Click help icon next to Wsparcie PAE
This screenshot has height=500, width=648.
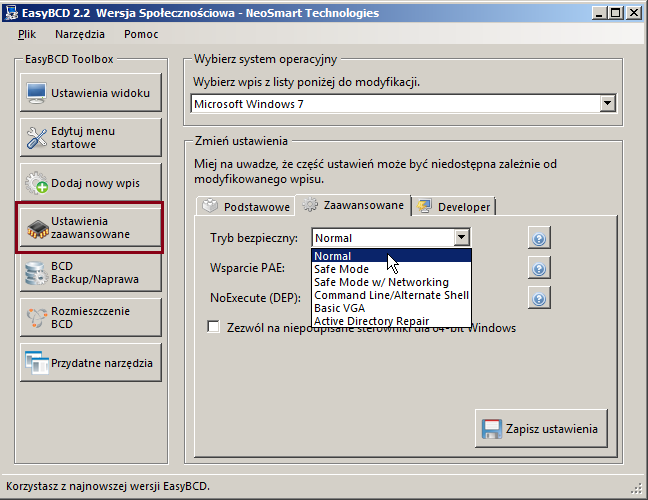(539, 269)
